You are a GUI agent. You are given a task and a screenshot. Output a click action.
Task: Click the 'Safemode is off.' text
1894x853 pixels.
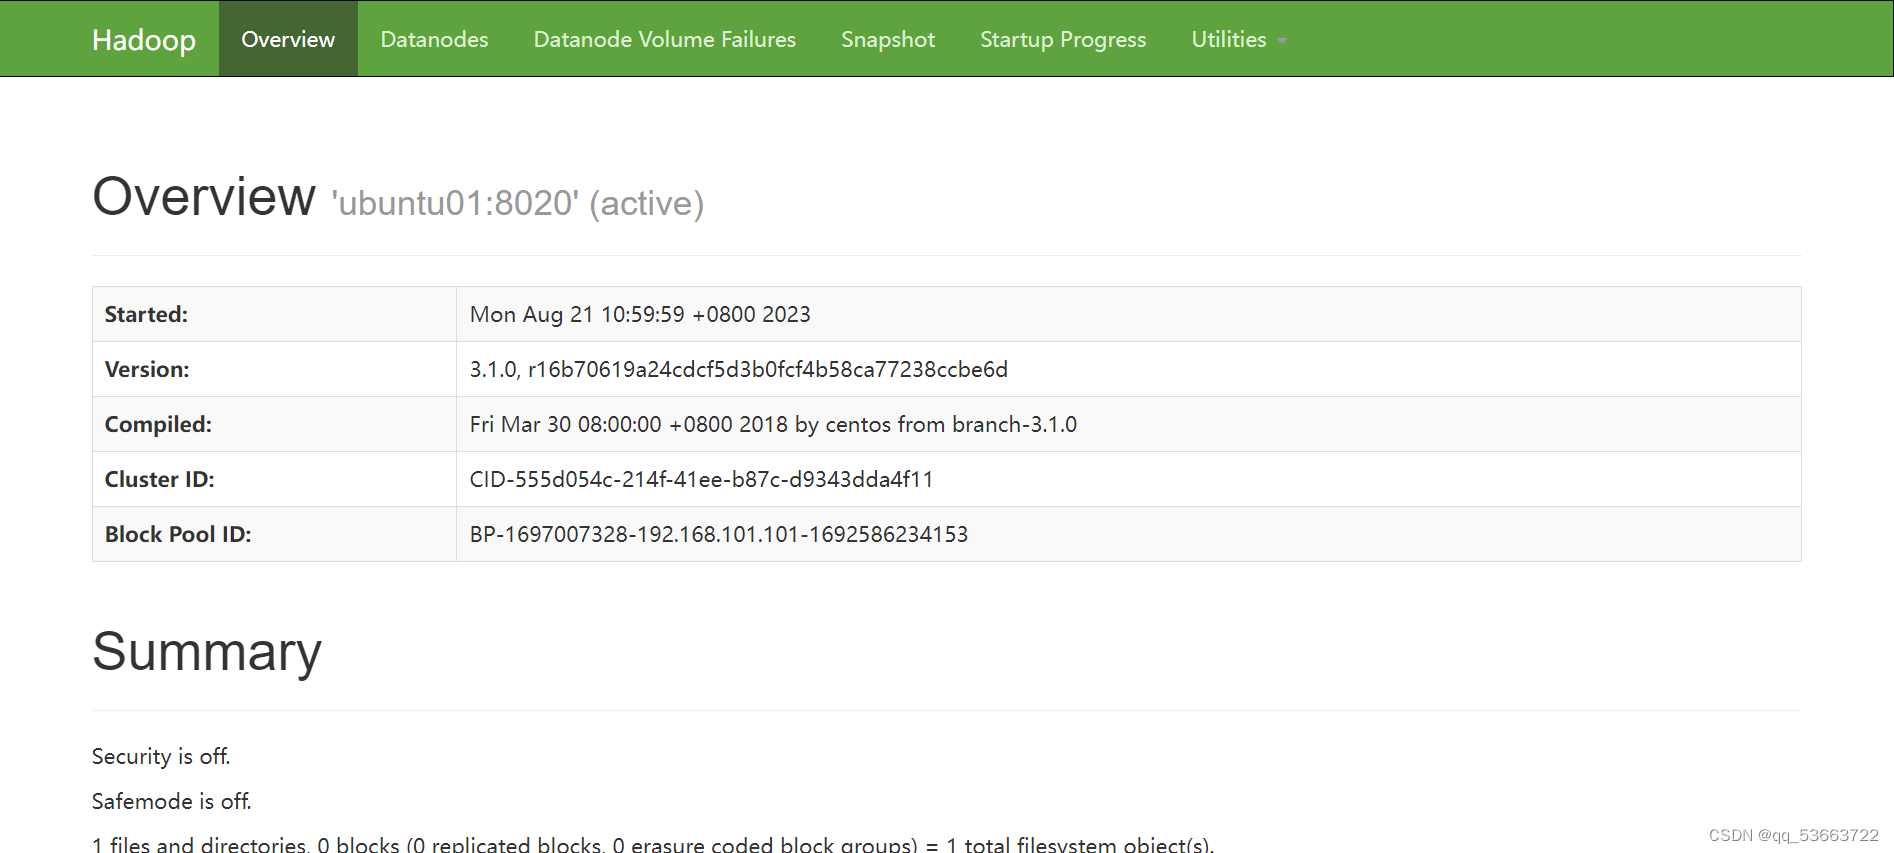tap(172, 801)
